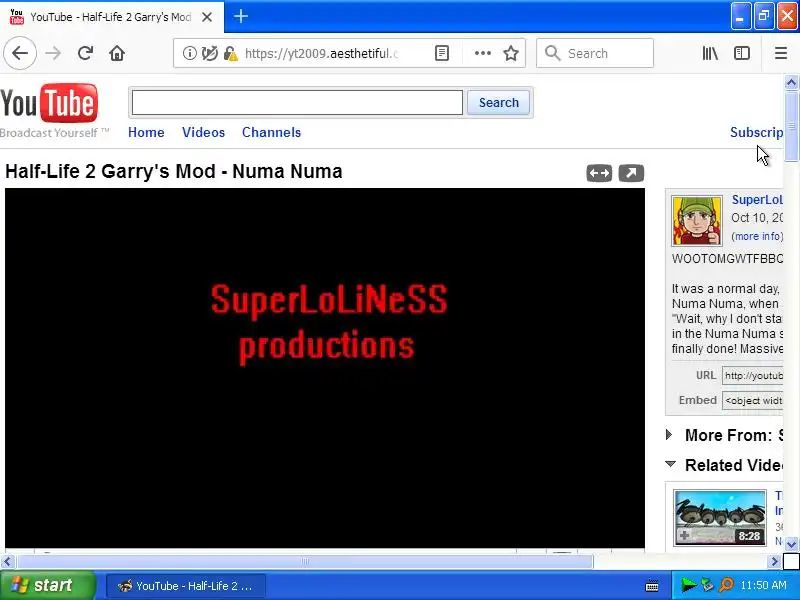
Task: Click the green arrow tray icon
Action: coord(688,585)
